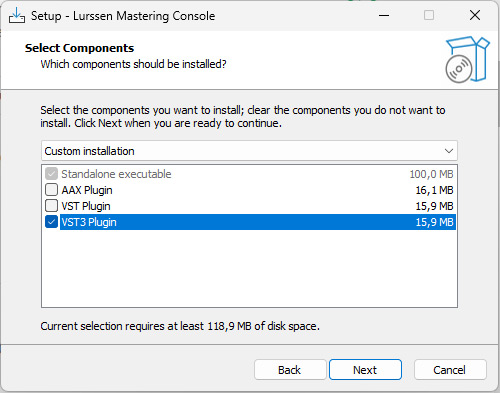Click the "Select Components" heading

pos(79,48)
